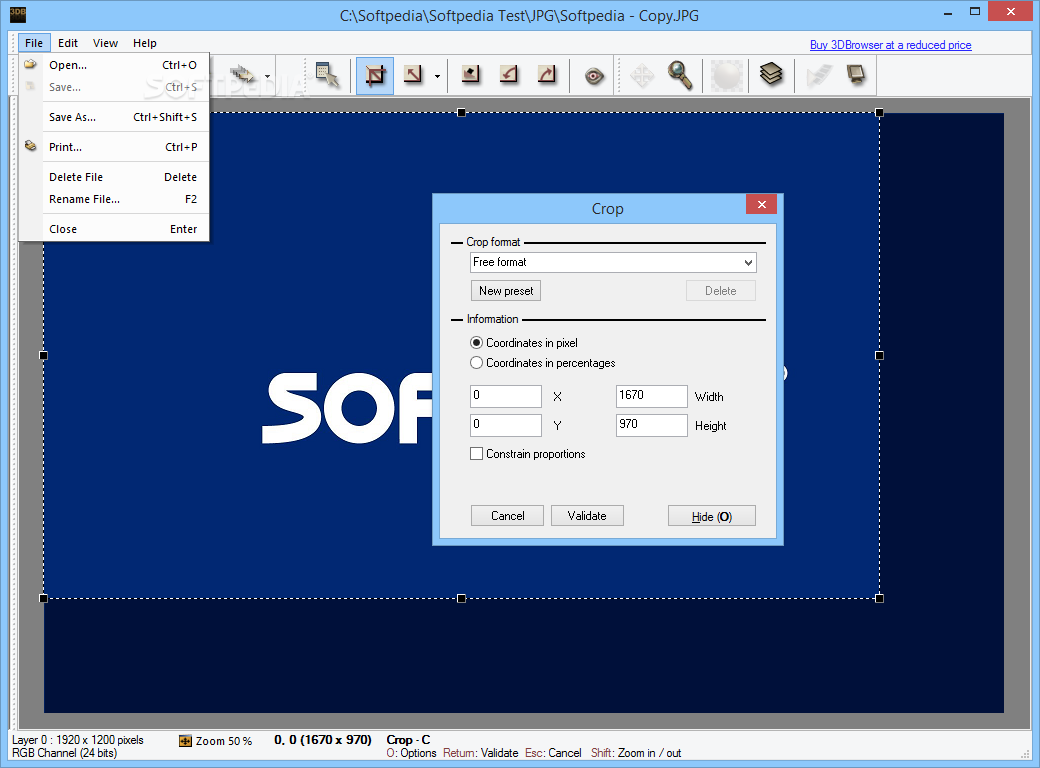Click the right-middle crop selection handle
Viewport: 1040px width, 768px height.
(x=879, y=355)
